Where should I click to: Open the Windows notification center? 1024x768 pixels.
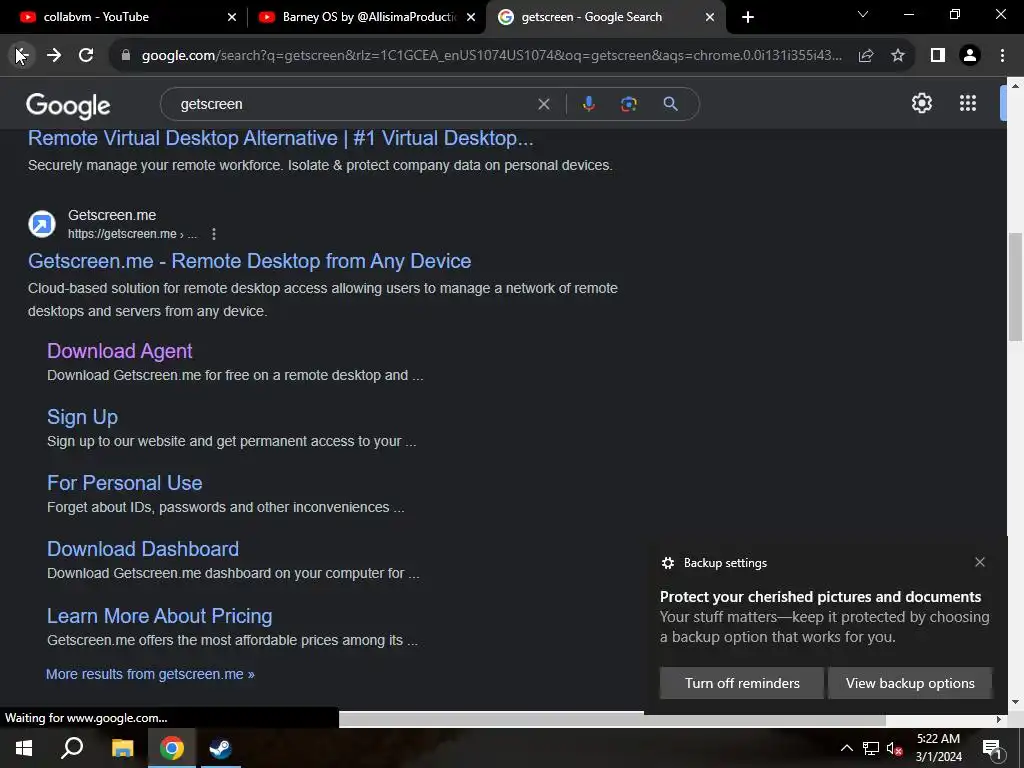point(993,749)
